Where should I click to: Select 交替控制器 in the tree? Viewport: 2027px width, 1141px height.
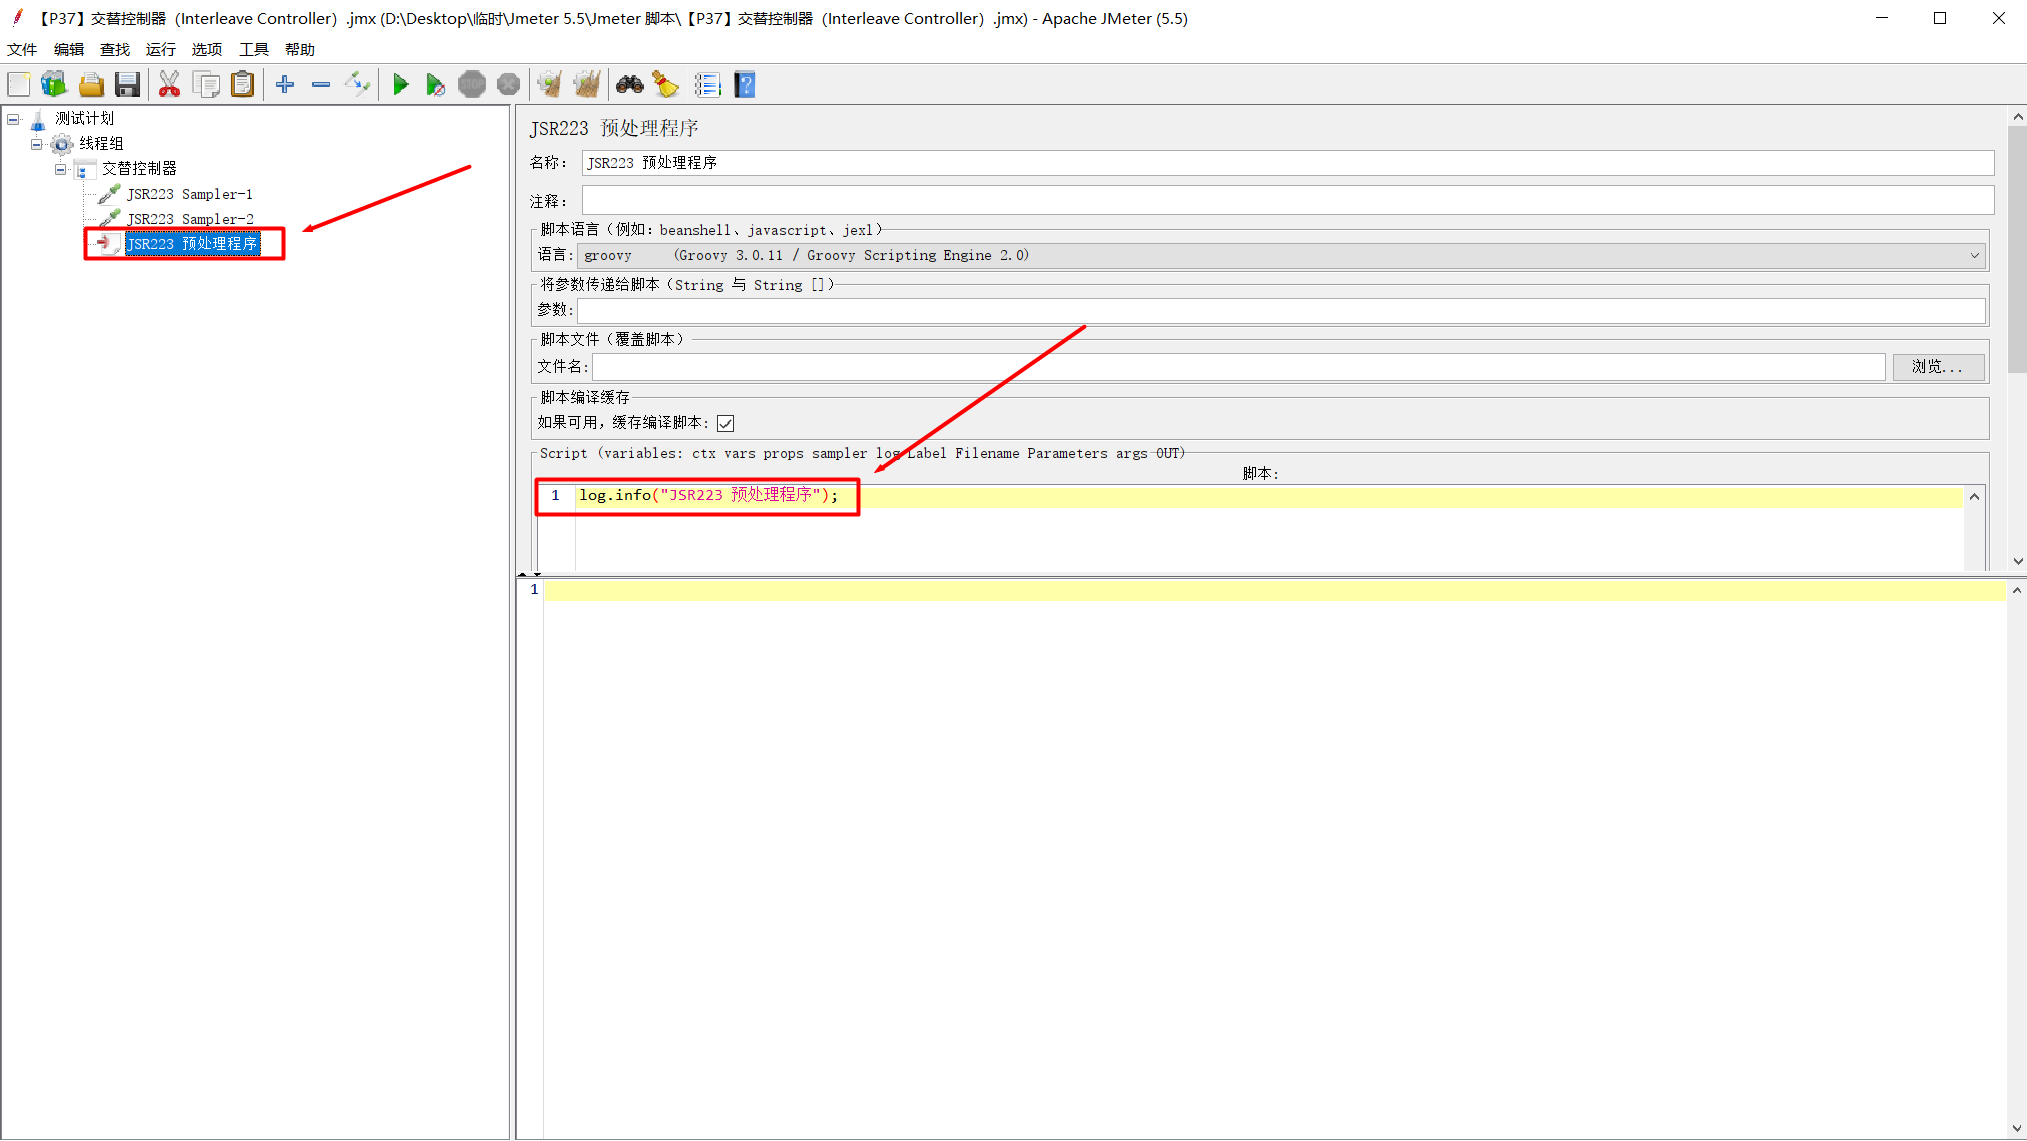pos(140,169)
